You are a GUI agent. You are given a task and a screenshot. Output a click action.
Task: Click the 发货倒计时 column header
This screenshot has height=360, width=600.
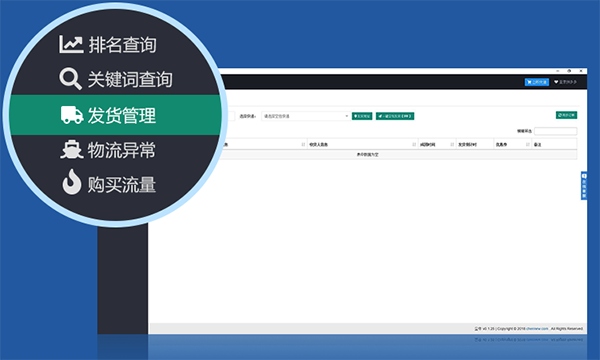point(474,145)
